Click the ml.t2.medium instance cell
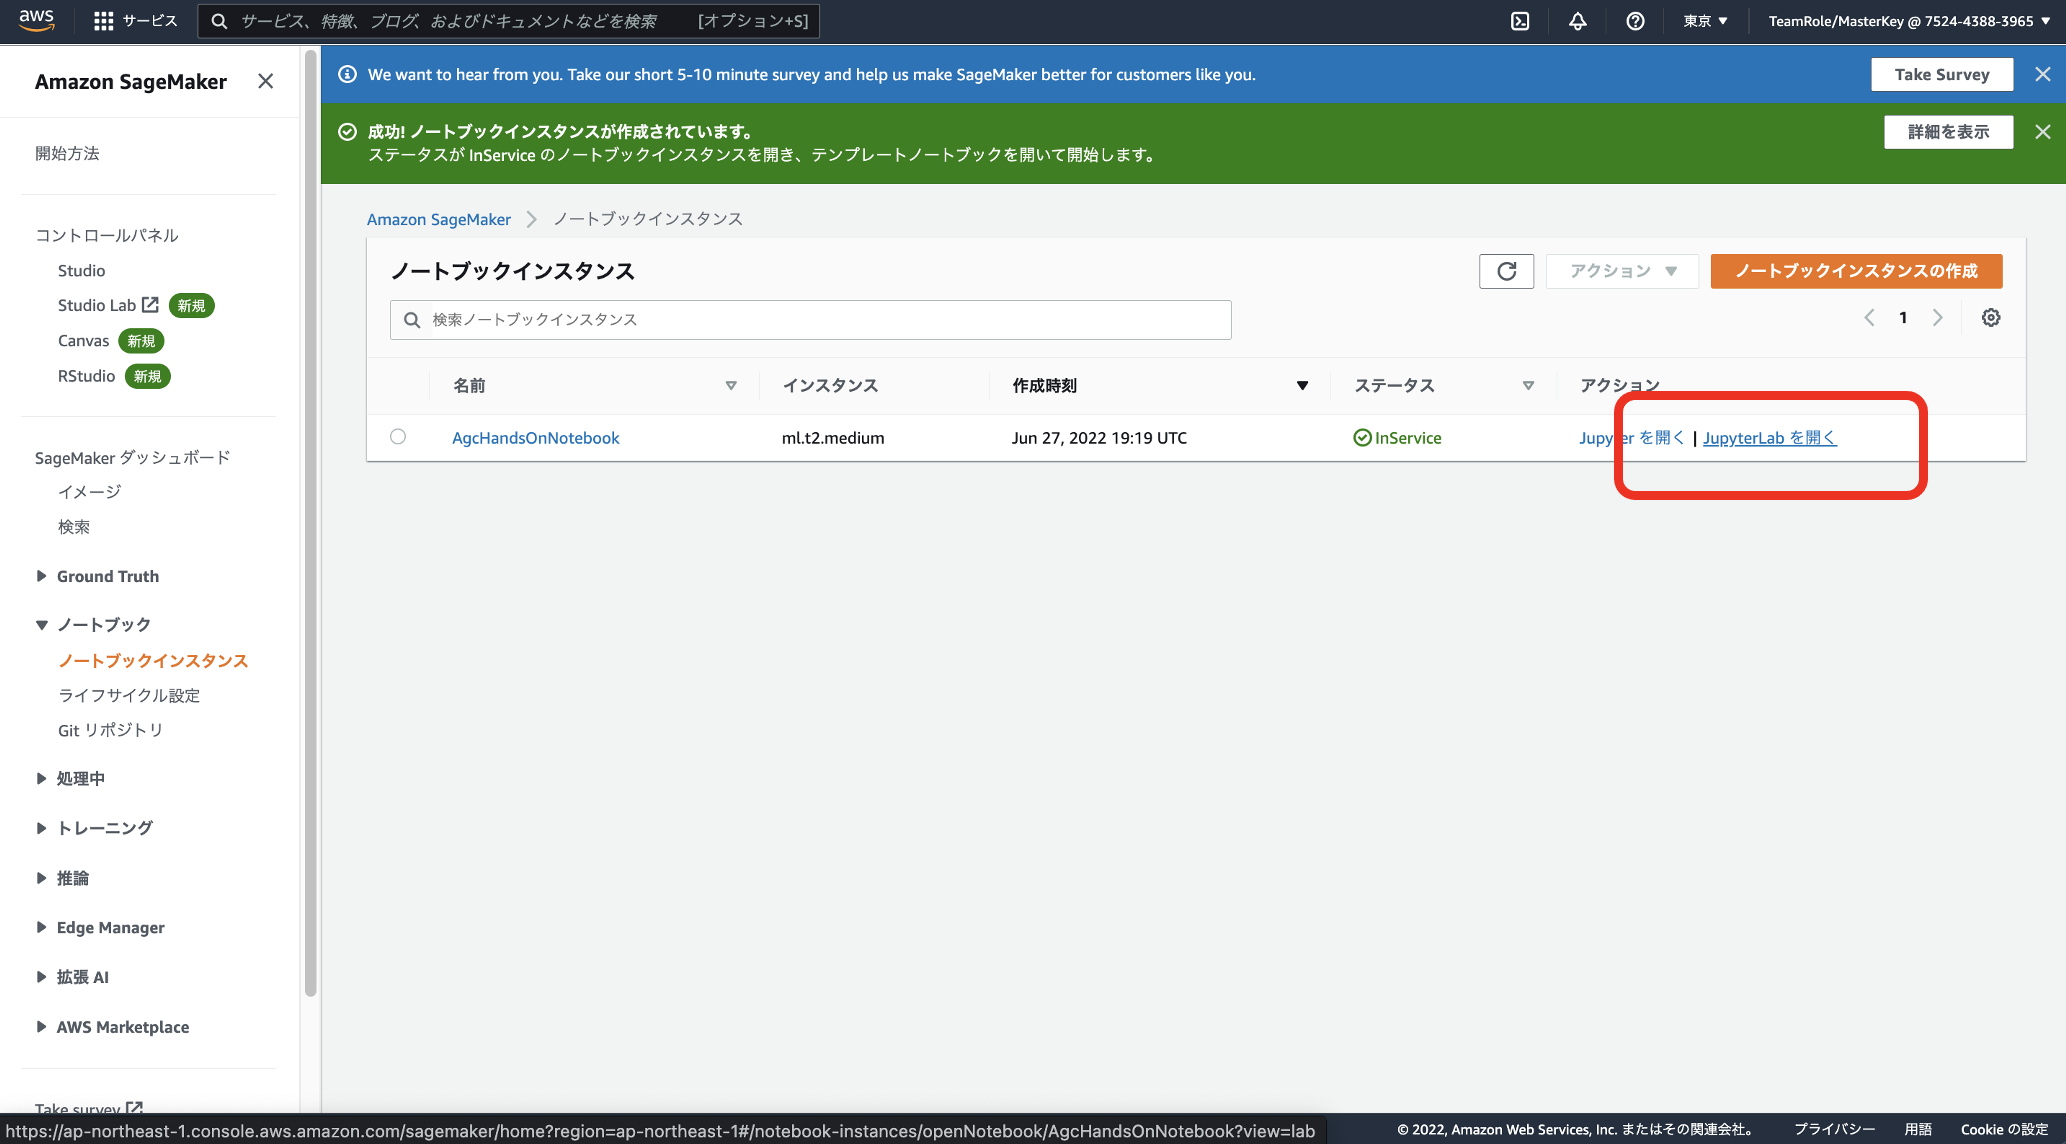The image size is (2066, 1144). click(833, 438)
